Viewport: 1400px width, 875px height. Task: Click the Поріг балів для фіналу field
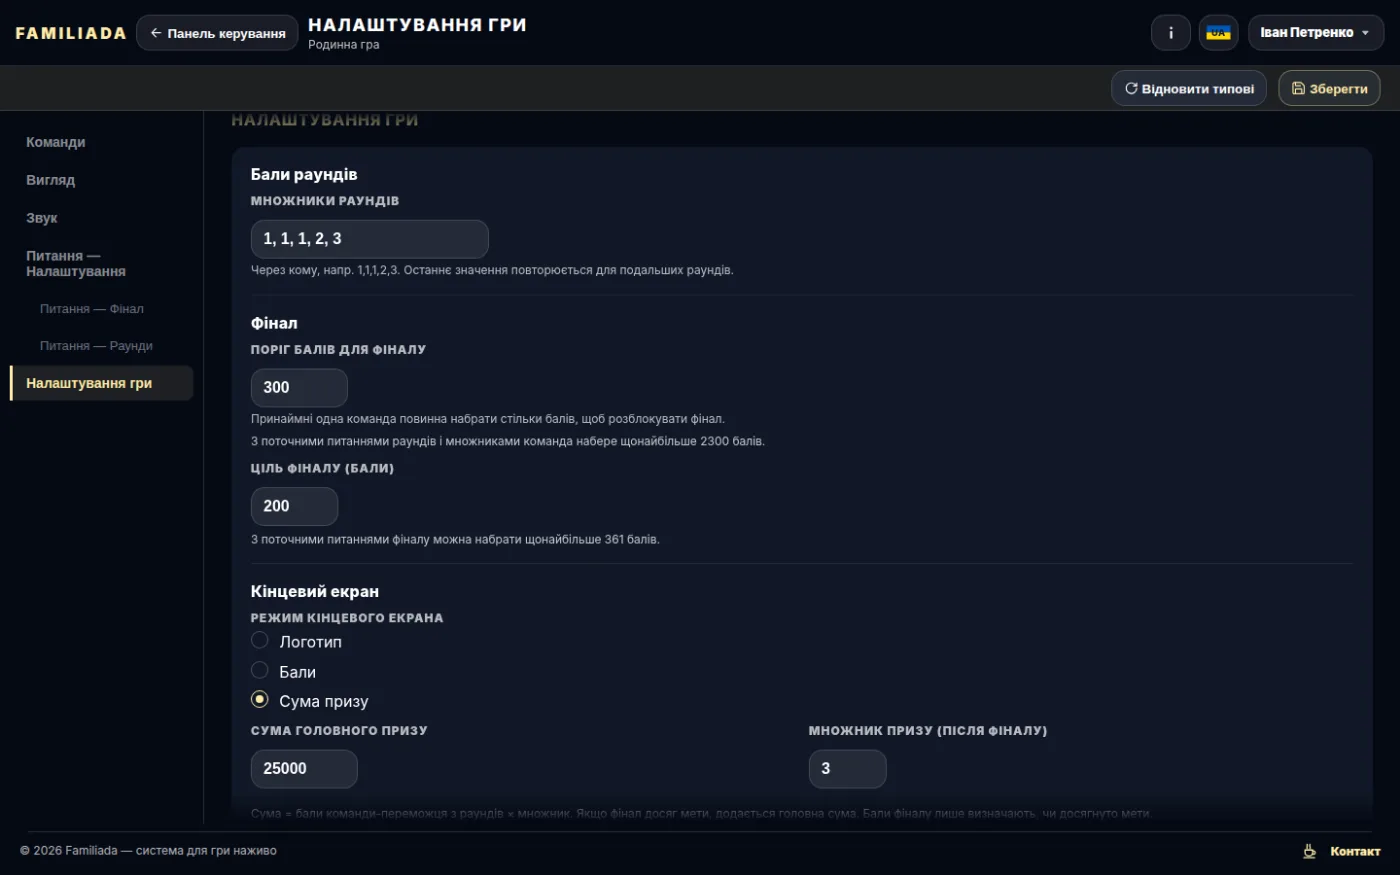(299, 388)
